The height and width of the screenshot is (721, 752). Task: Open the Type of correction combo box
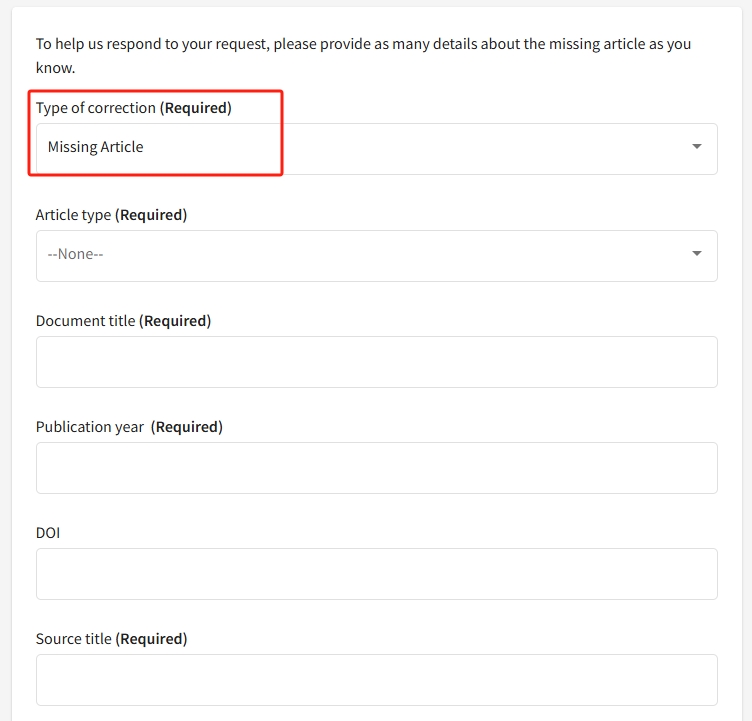pos(376,148)
